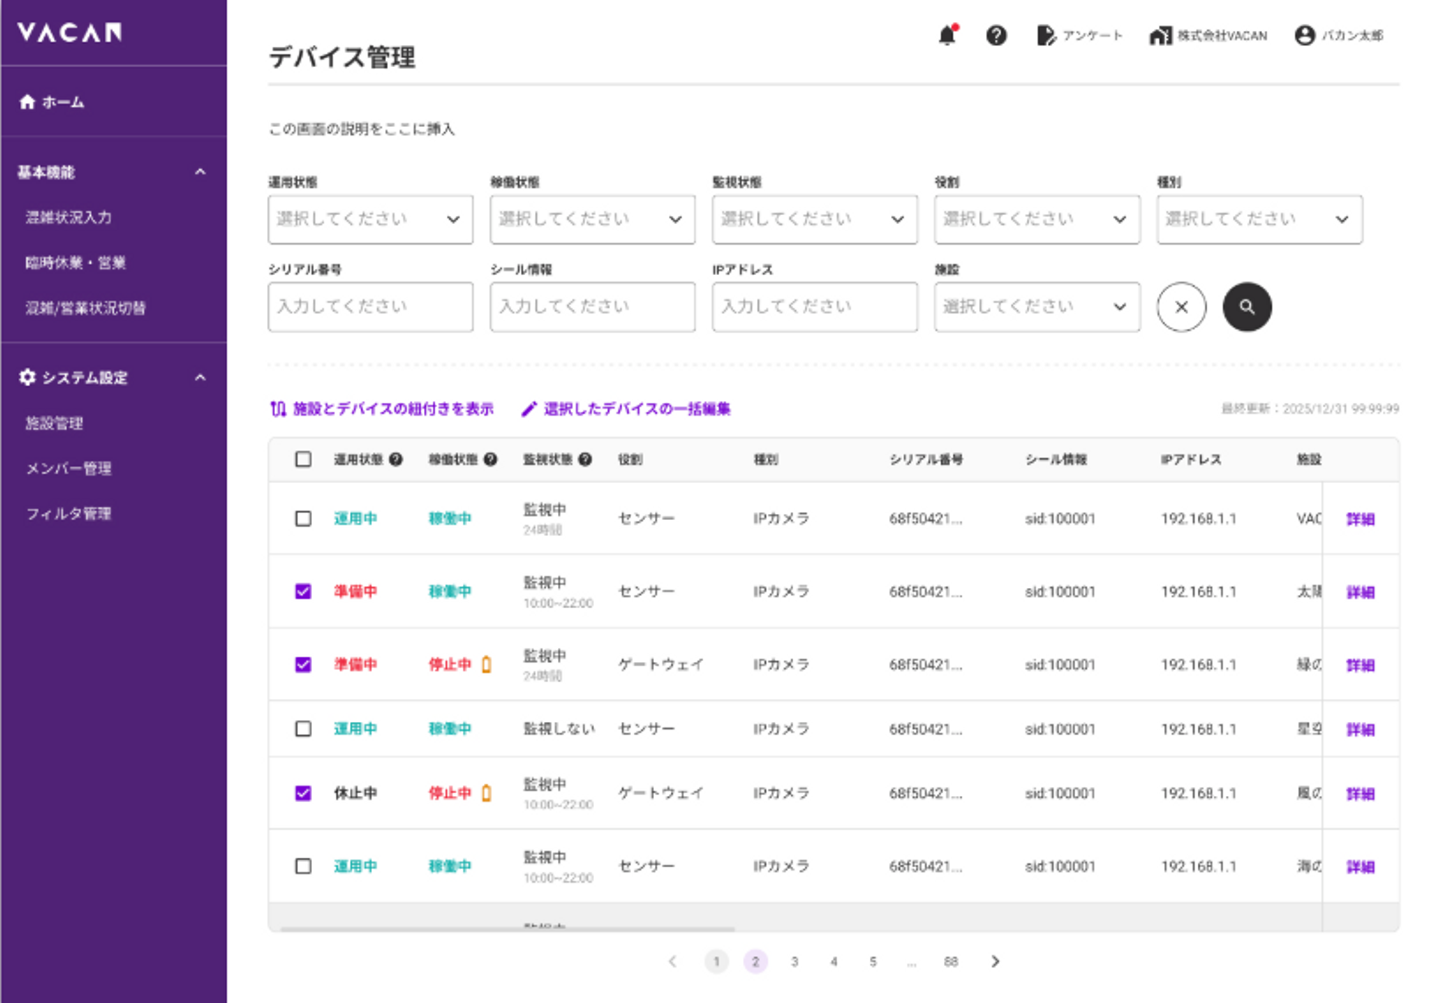Open バカン太郎 user account icon
Viewport: 1440px width, 1003px height.
pyautogui.click(x=1304, y=36)
